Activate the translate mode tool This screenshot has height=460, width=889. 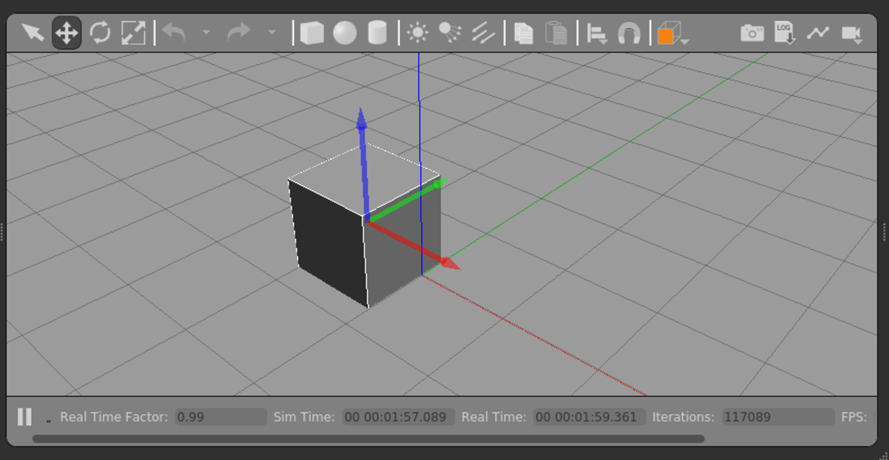pyautogui.click(x=66, y=33)
